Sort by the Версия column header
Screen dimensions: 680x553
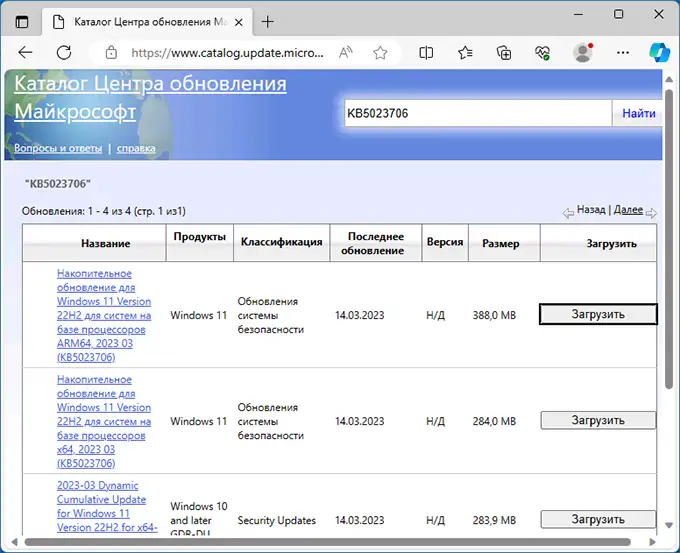445,242
